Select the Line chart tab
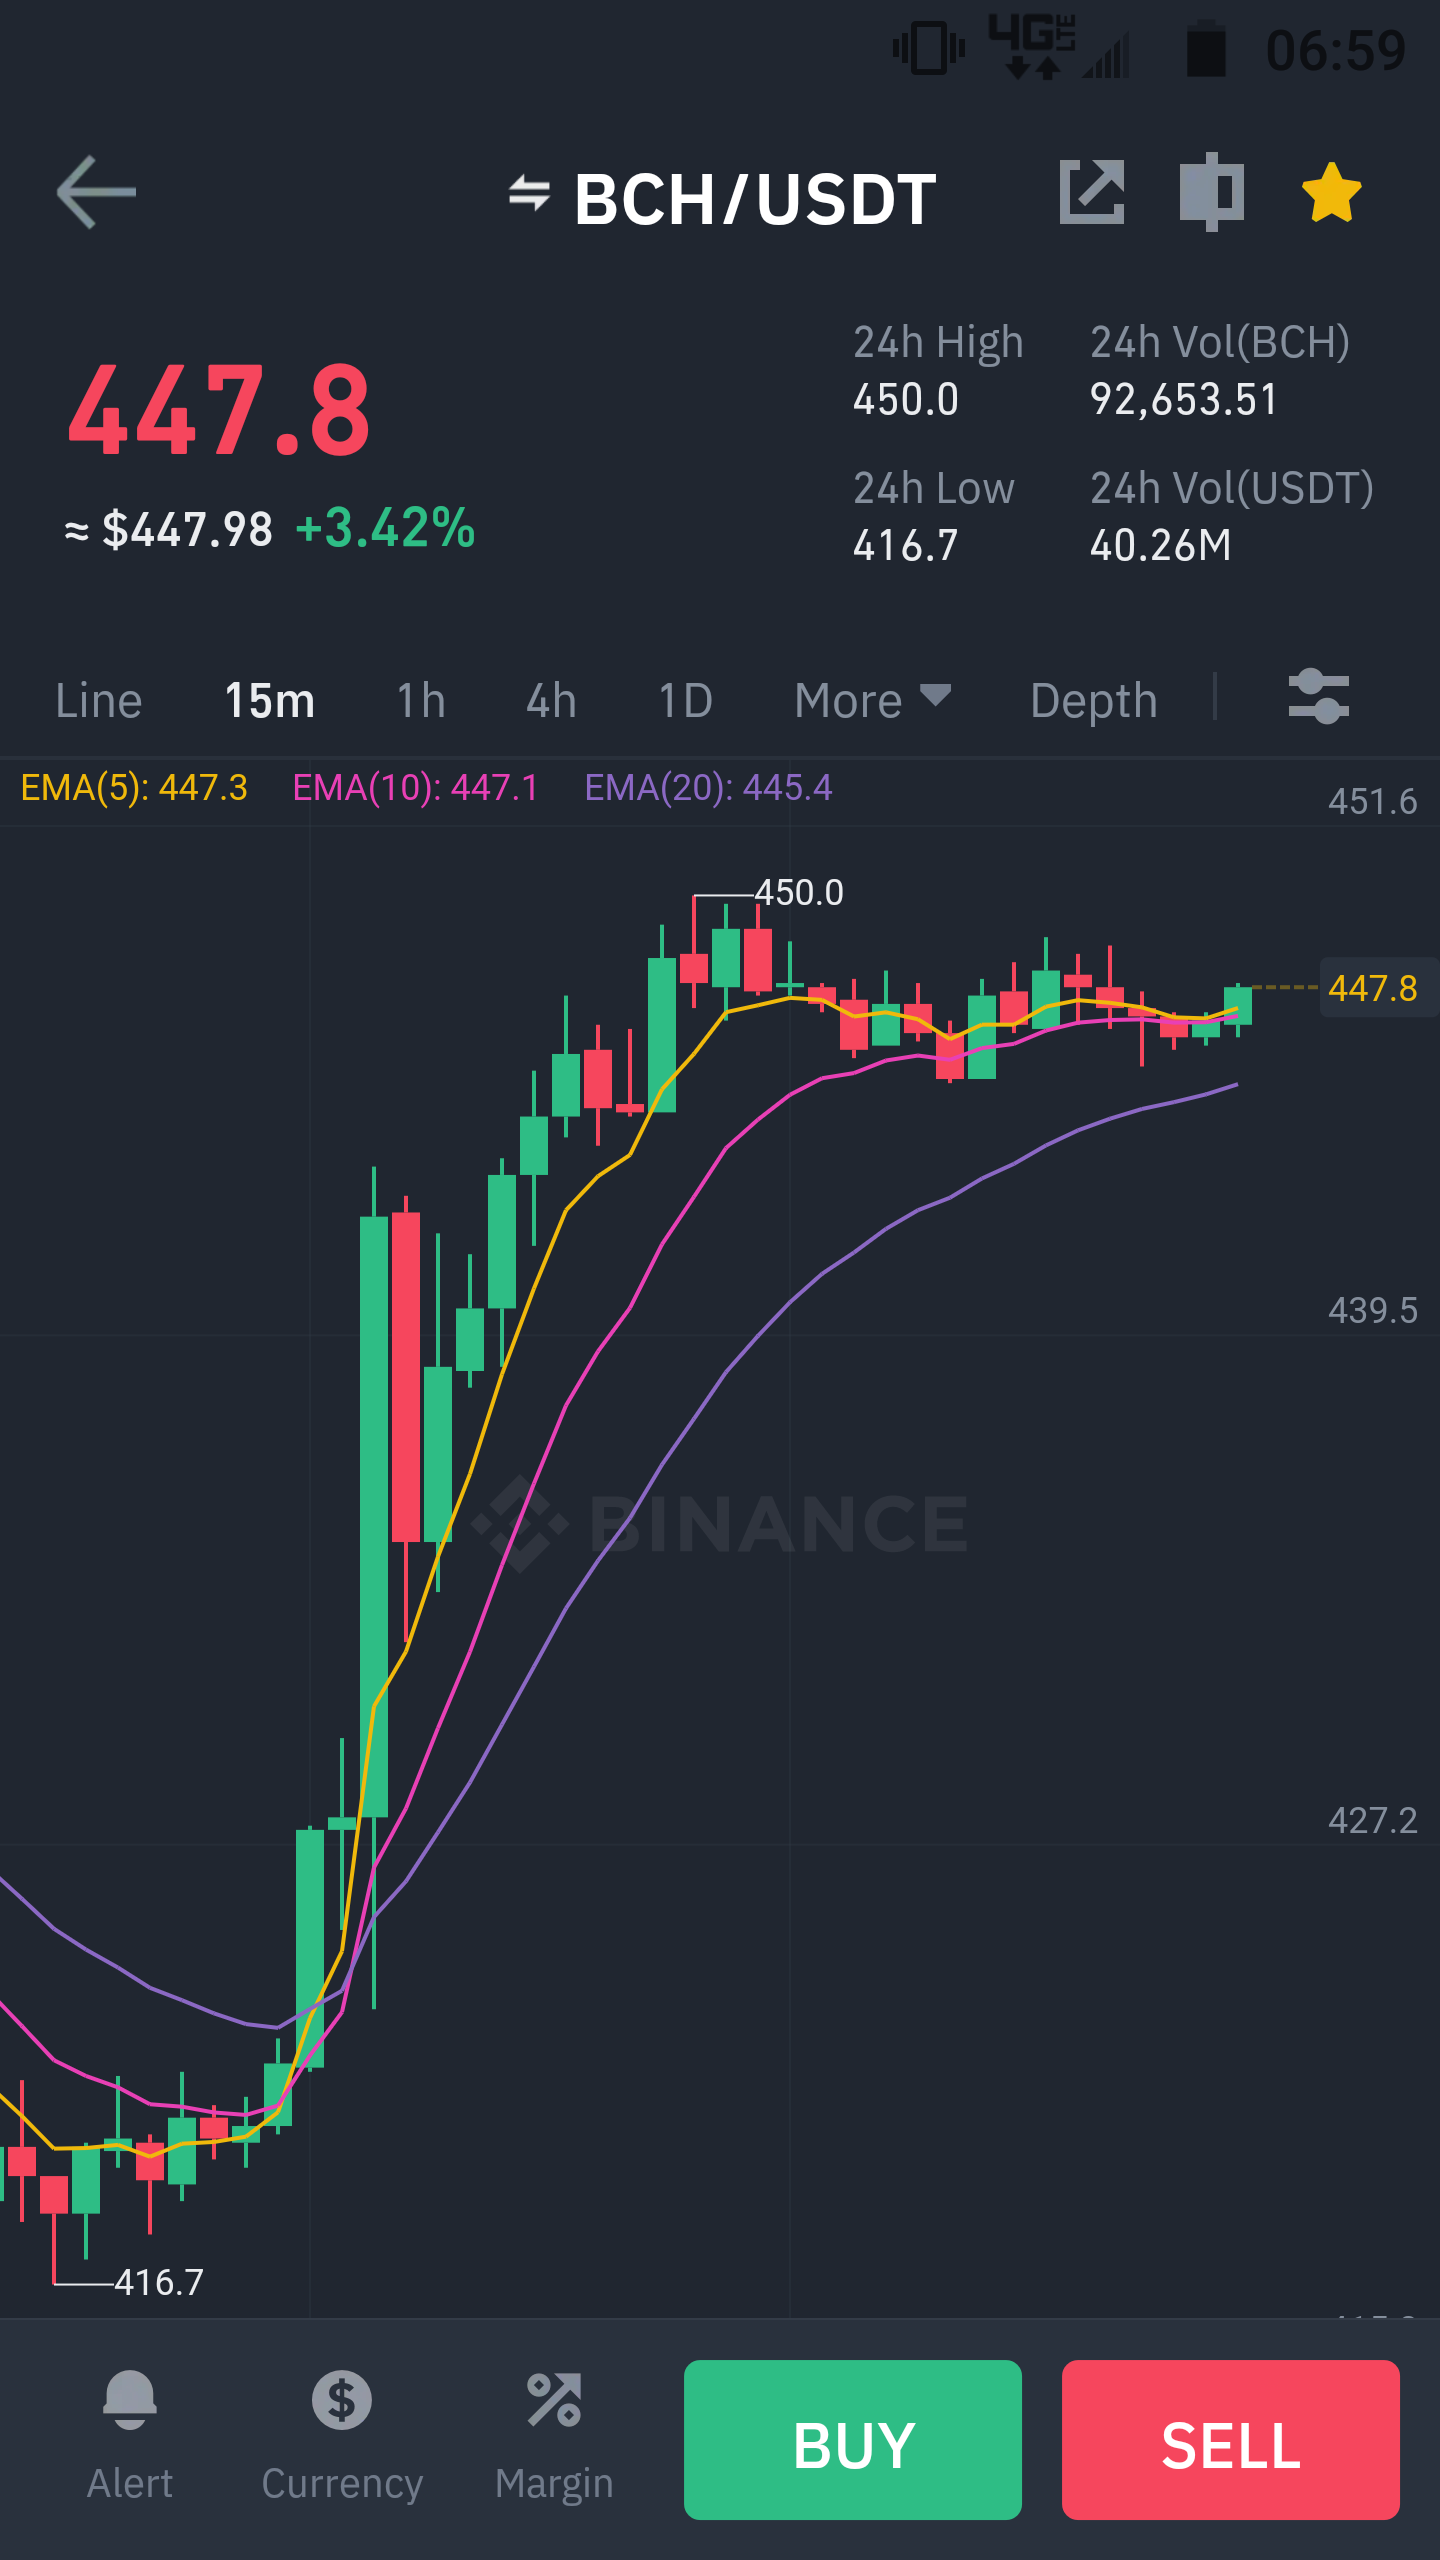1440x2560 pixels. pos(99,700)
